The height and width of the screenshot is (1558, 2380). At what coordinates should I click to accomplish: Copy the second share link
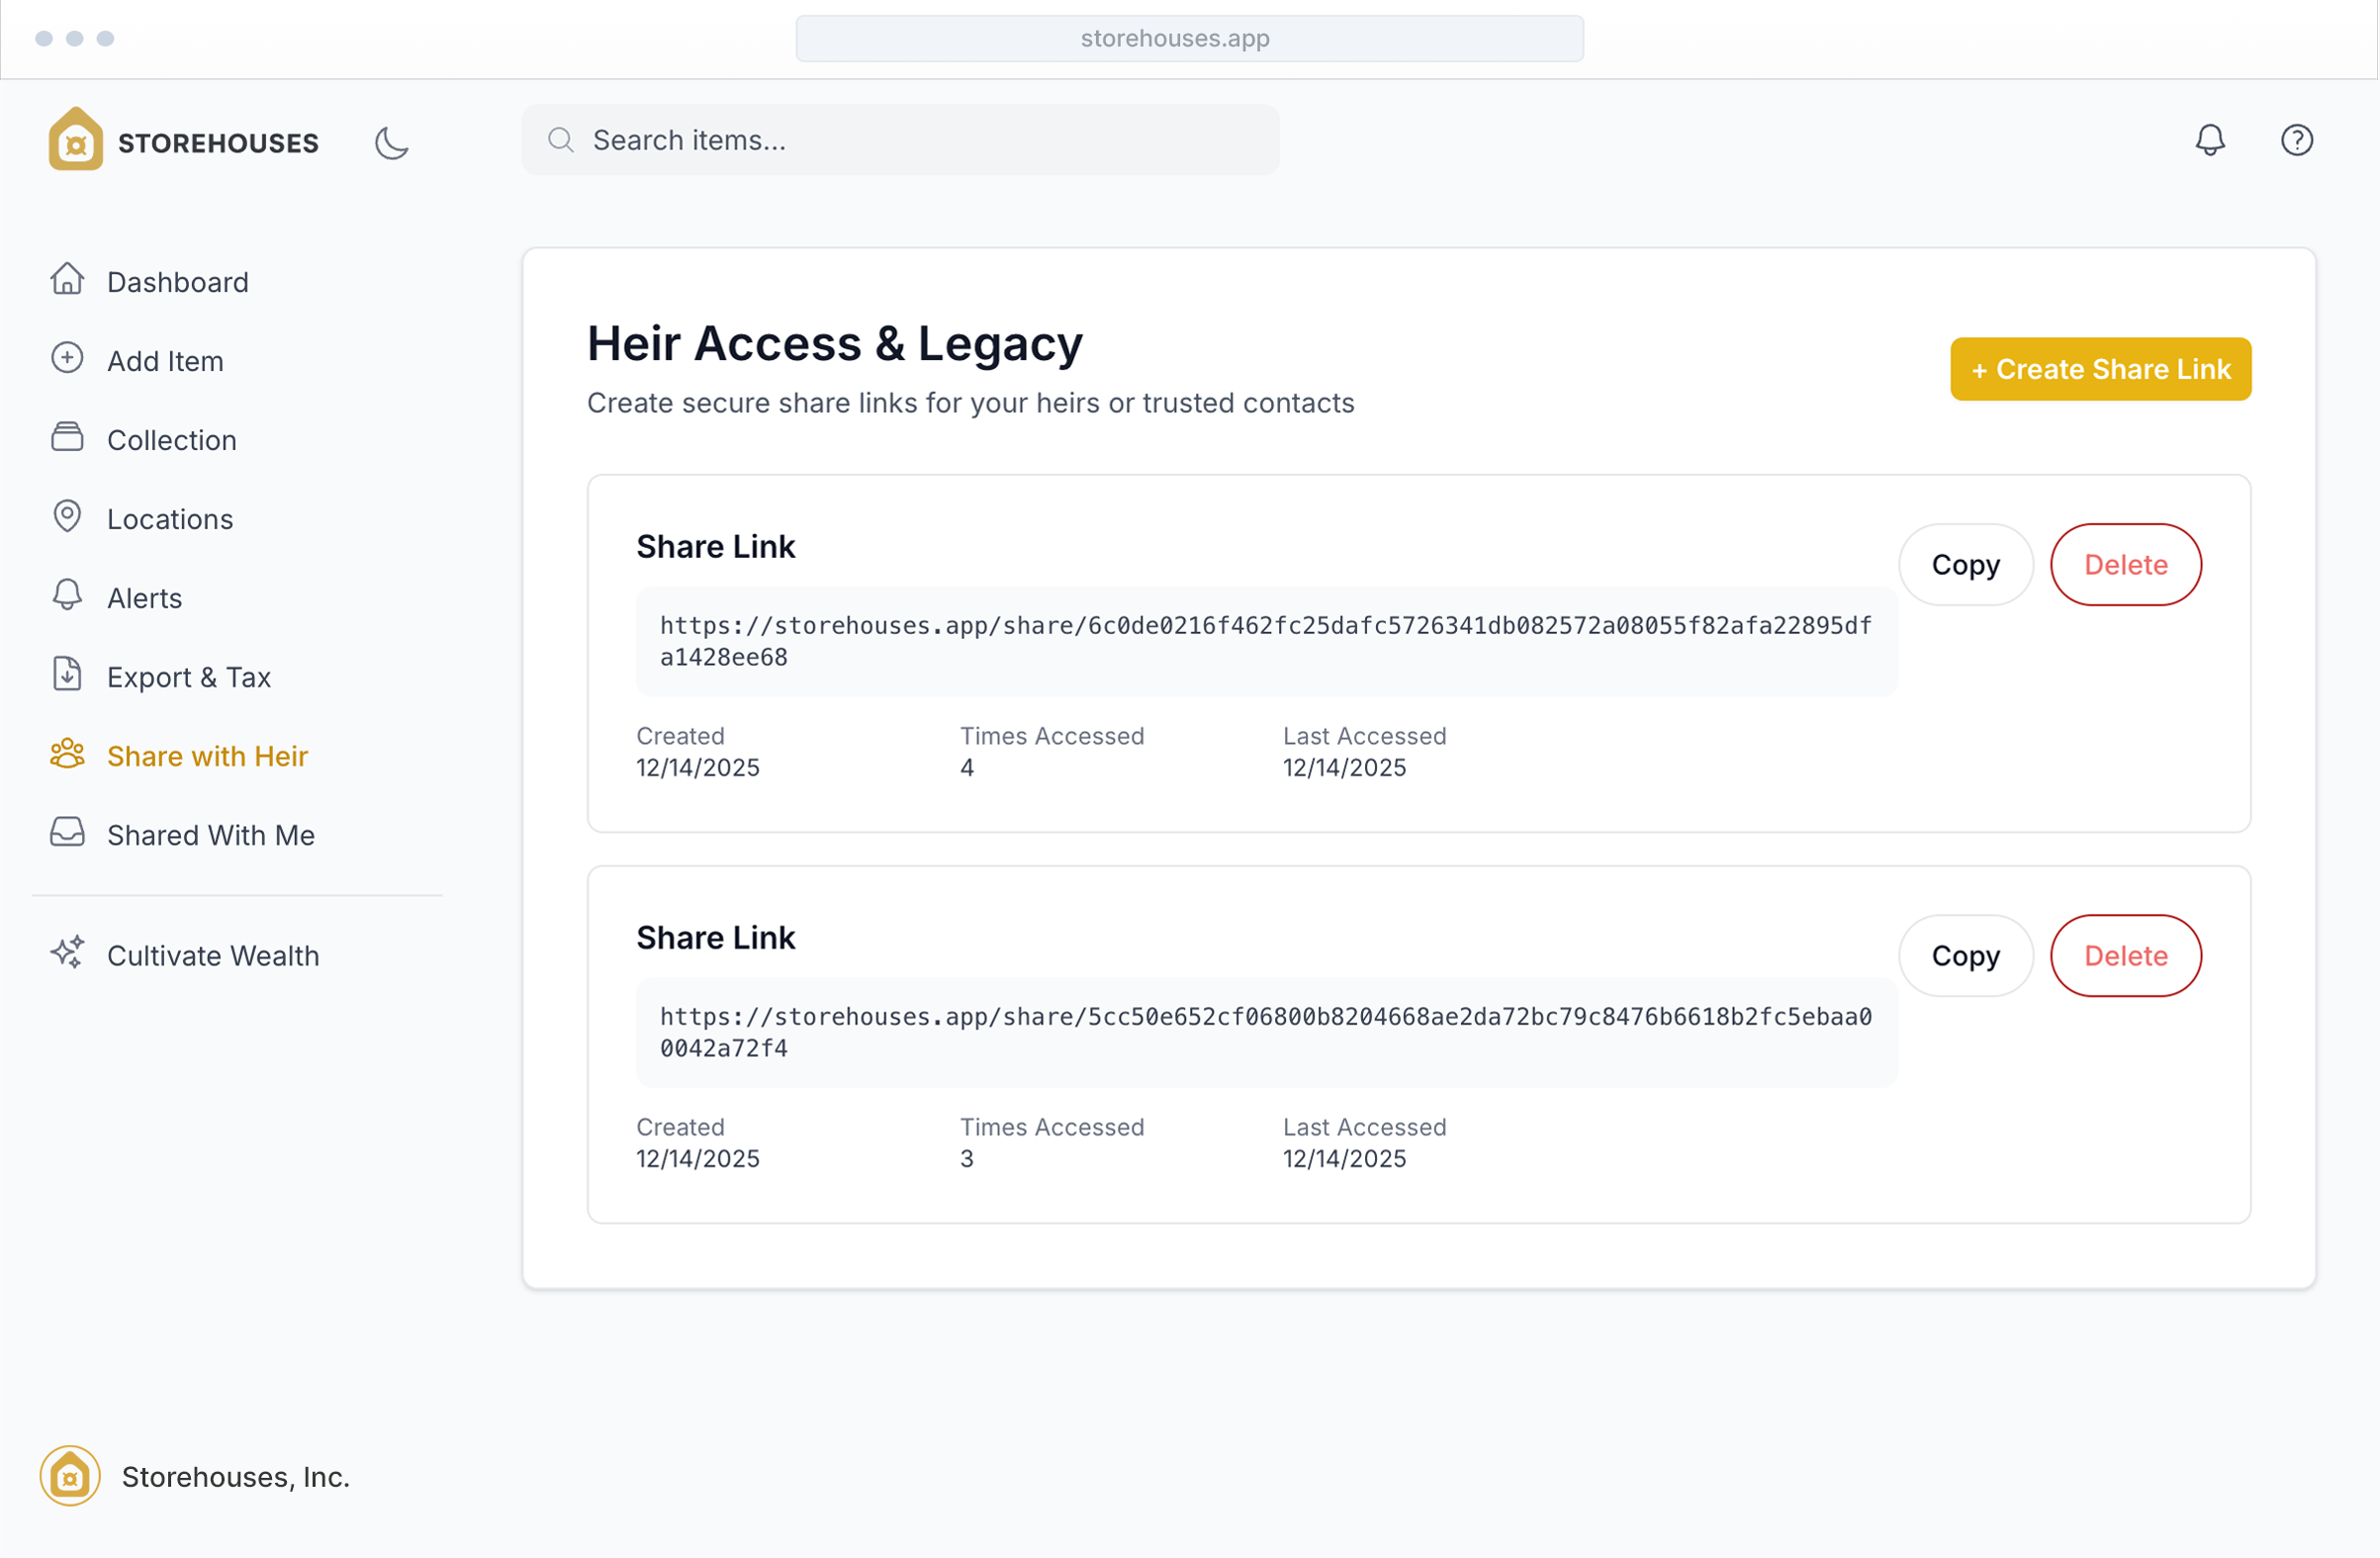click(x=1965, y=955)
